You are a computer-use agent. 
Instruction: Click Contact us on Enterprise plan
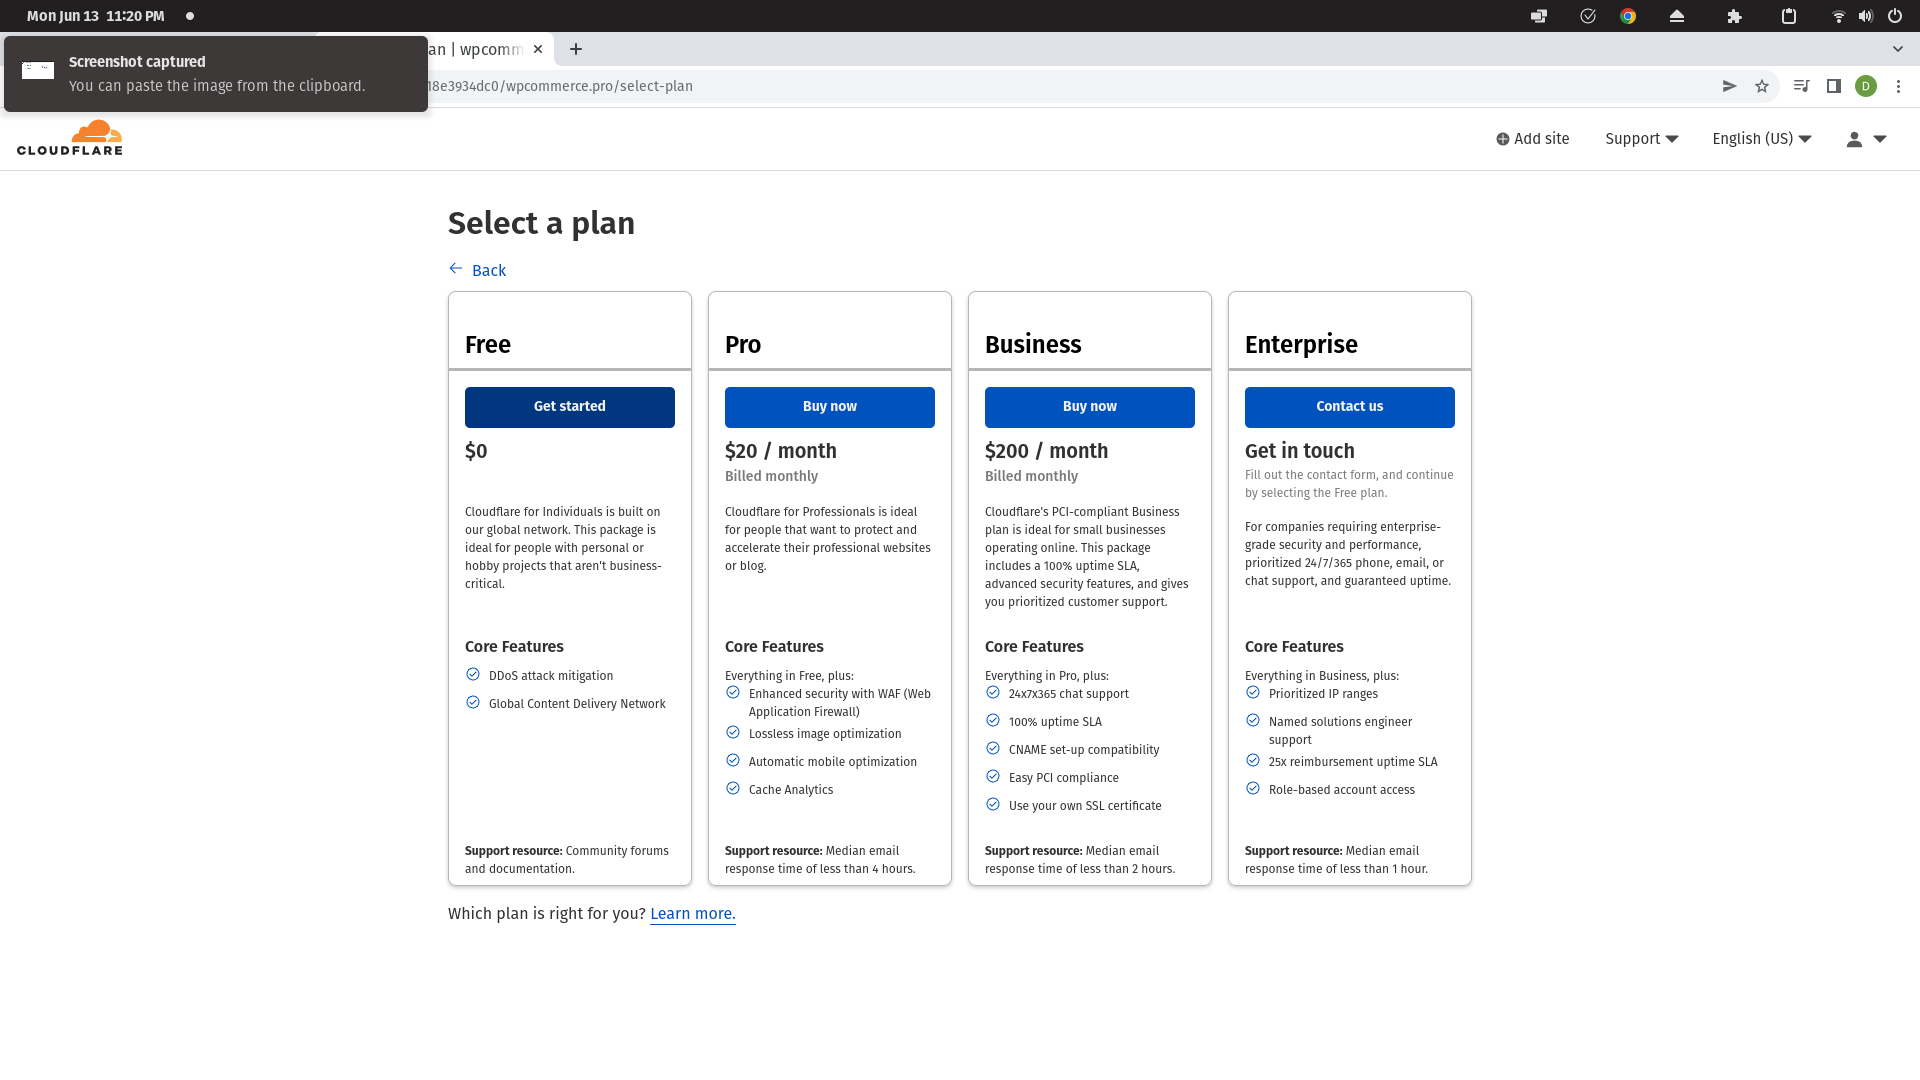(x=1349, y=407)
